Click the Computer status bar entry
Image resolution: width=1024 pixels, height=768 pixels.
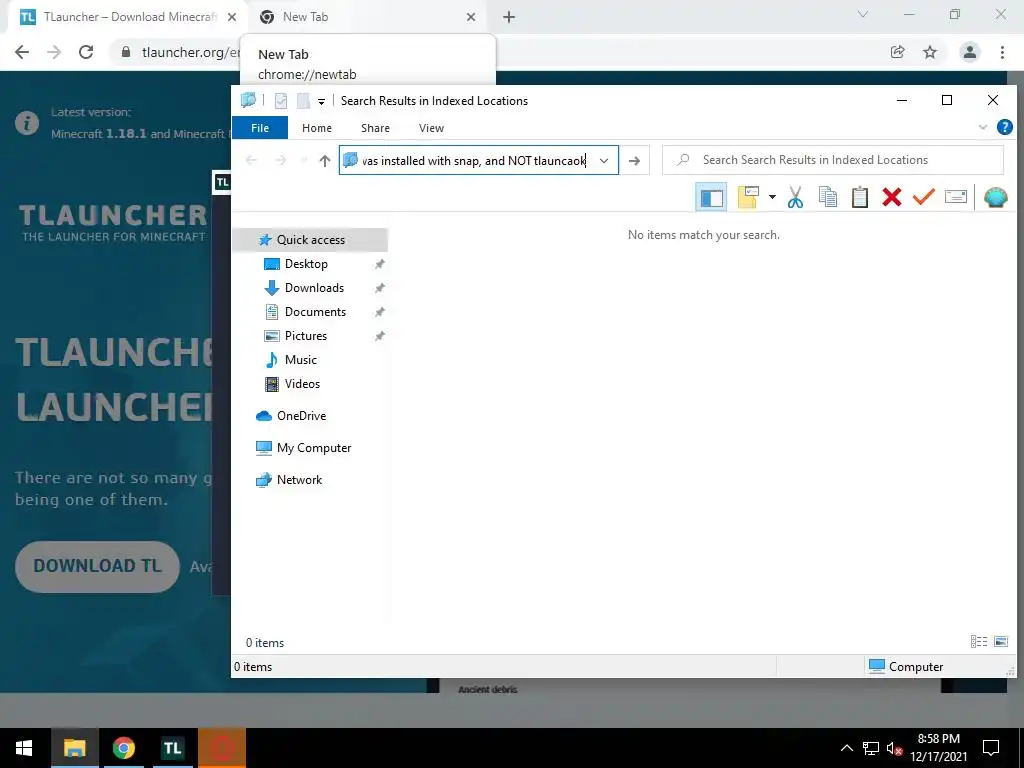coord(906,667)
